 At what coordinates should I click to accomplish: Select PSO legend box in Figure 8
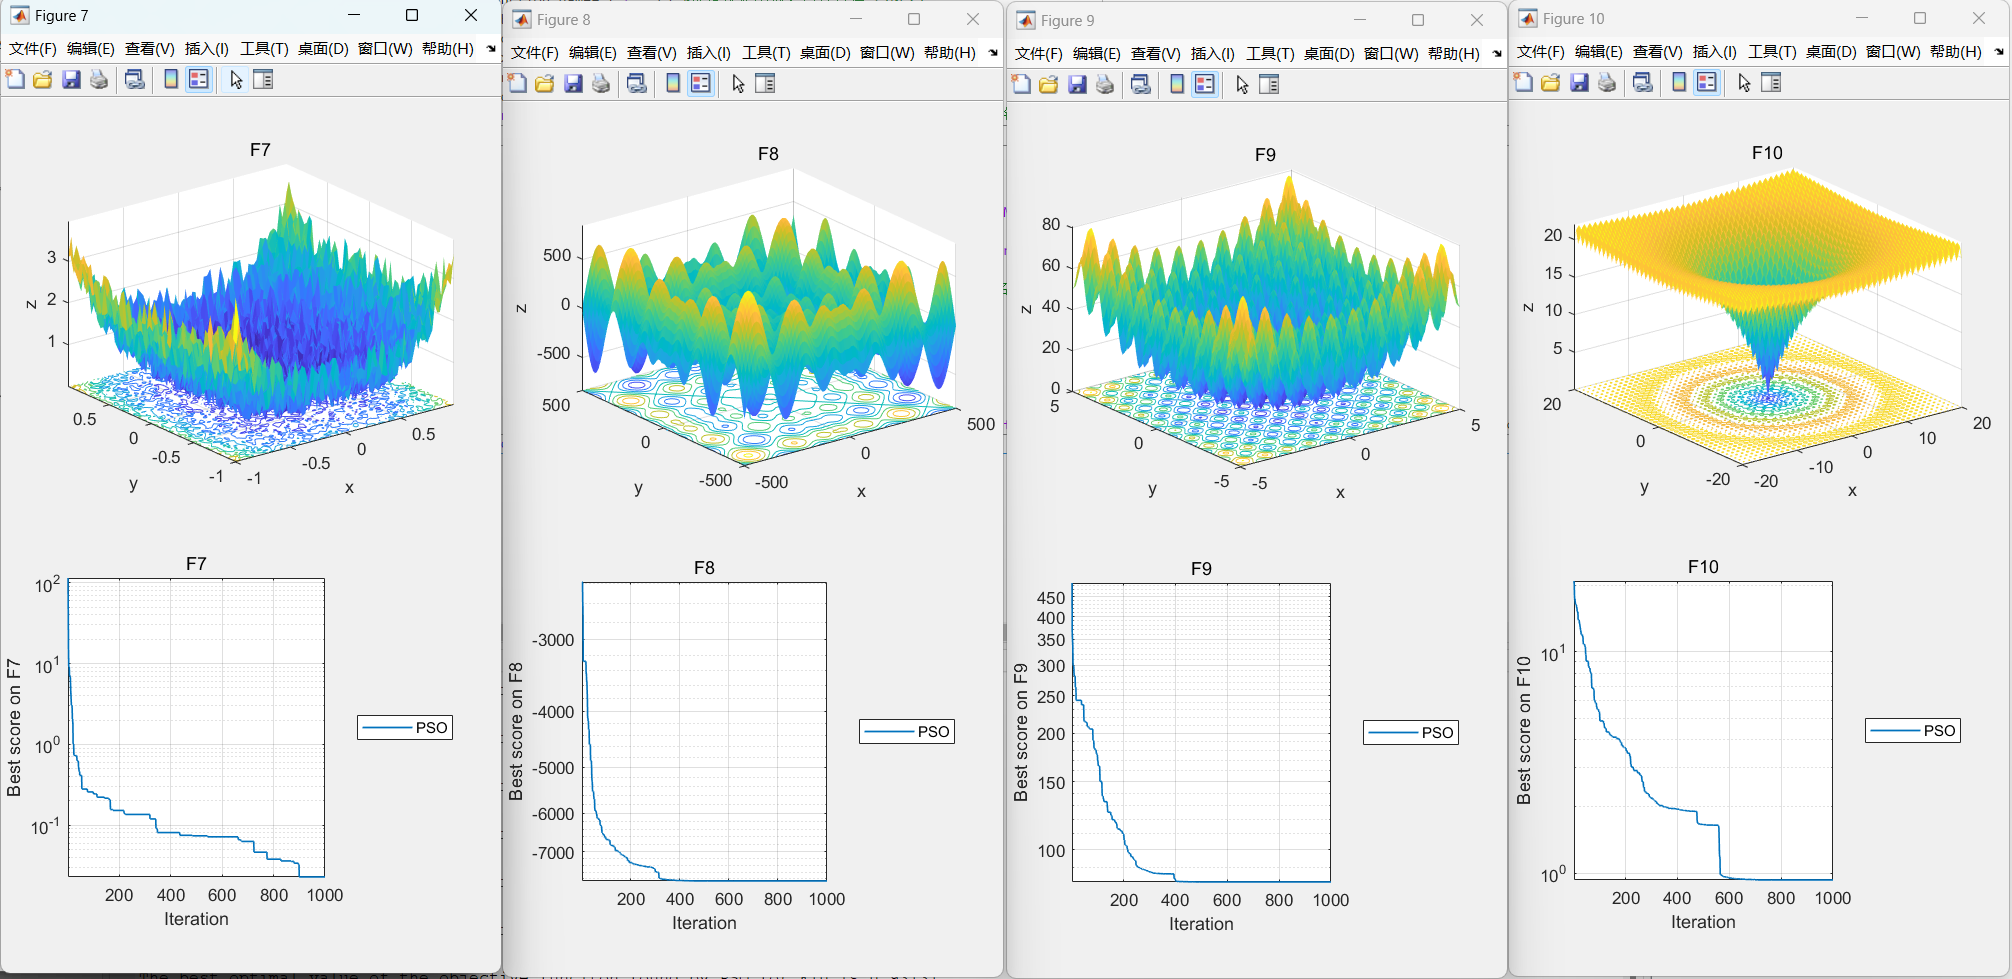(x=907, y=732)
